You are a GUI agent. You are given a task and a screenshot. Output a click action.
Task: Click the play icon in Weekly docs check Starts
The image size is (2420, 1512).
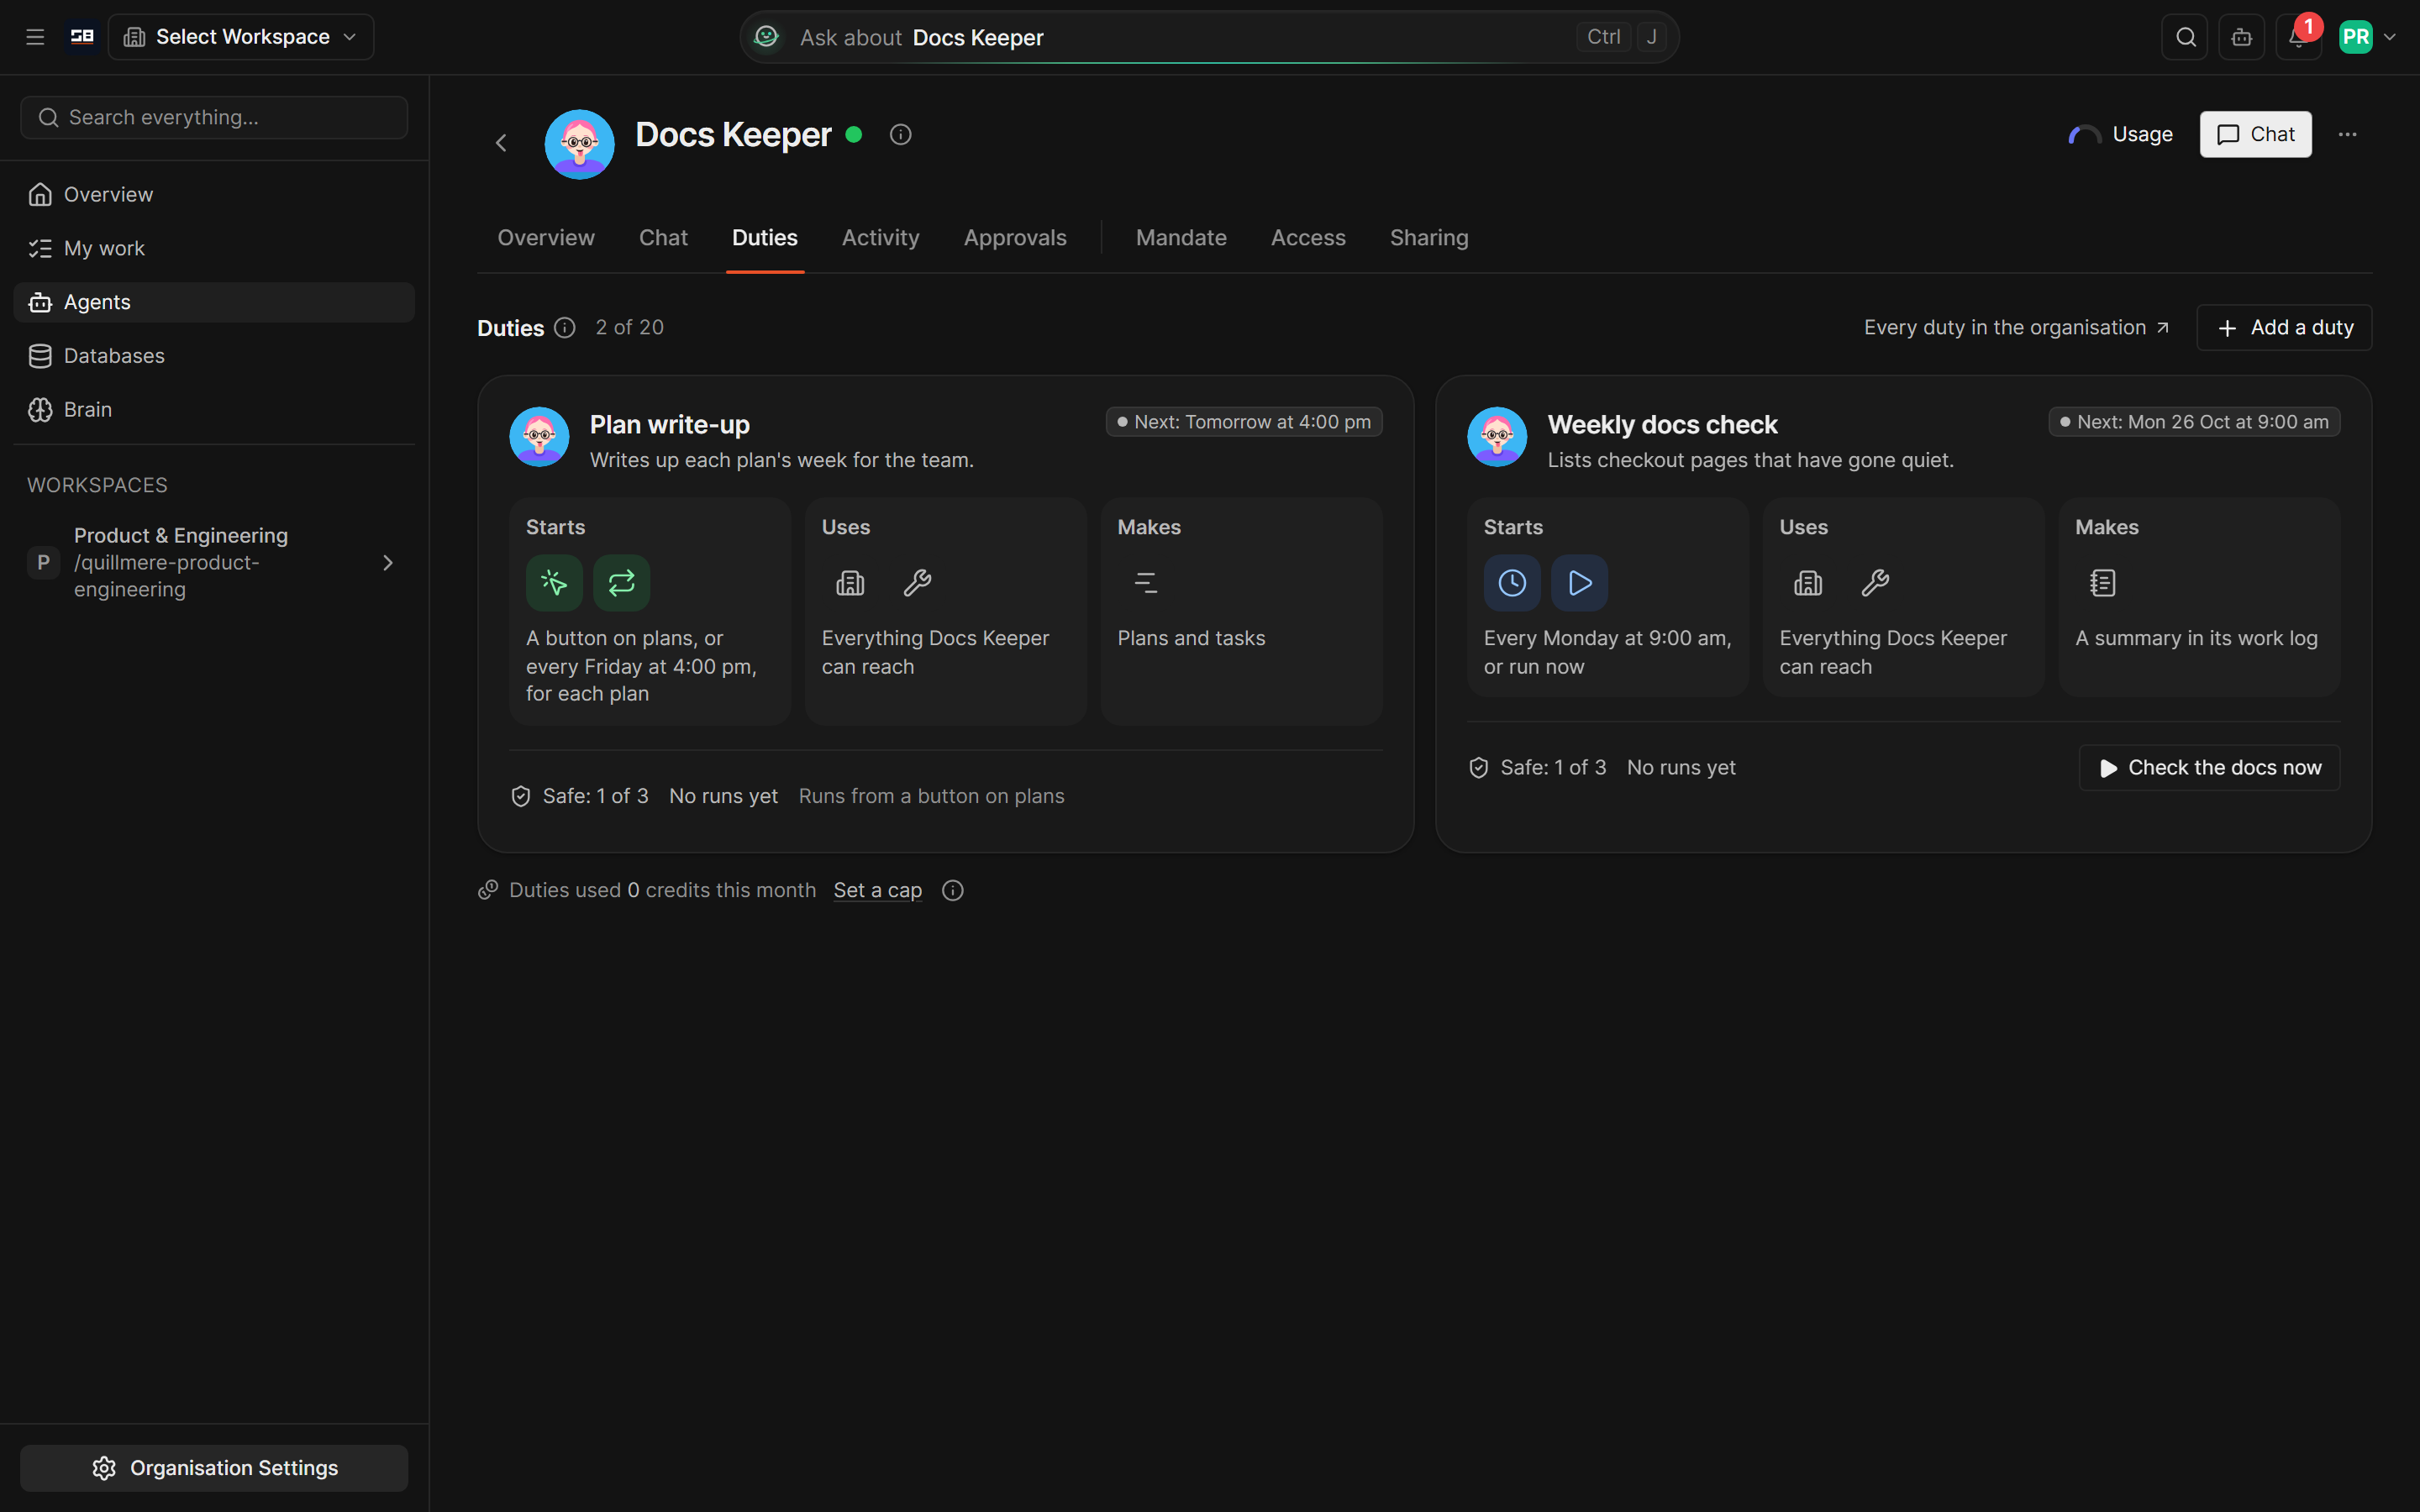click(1579, 583)
